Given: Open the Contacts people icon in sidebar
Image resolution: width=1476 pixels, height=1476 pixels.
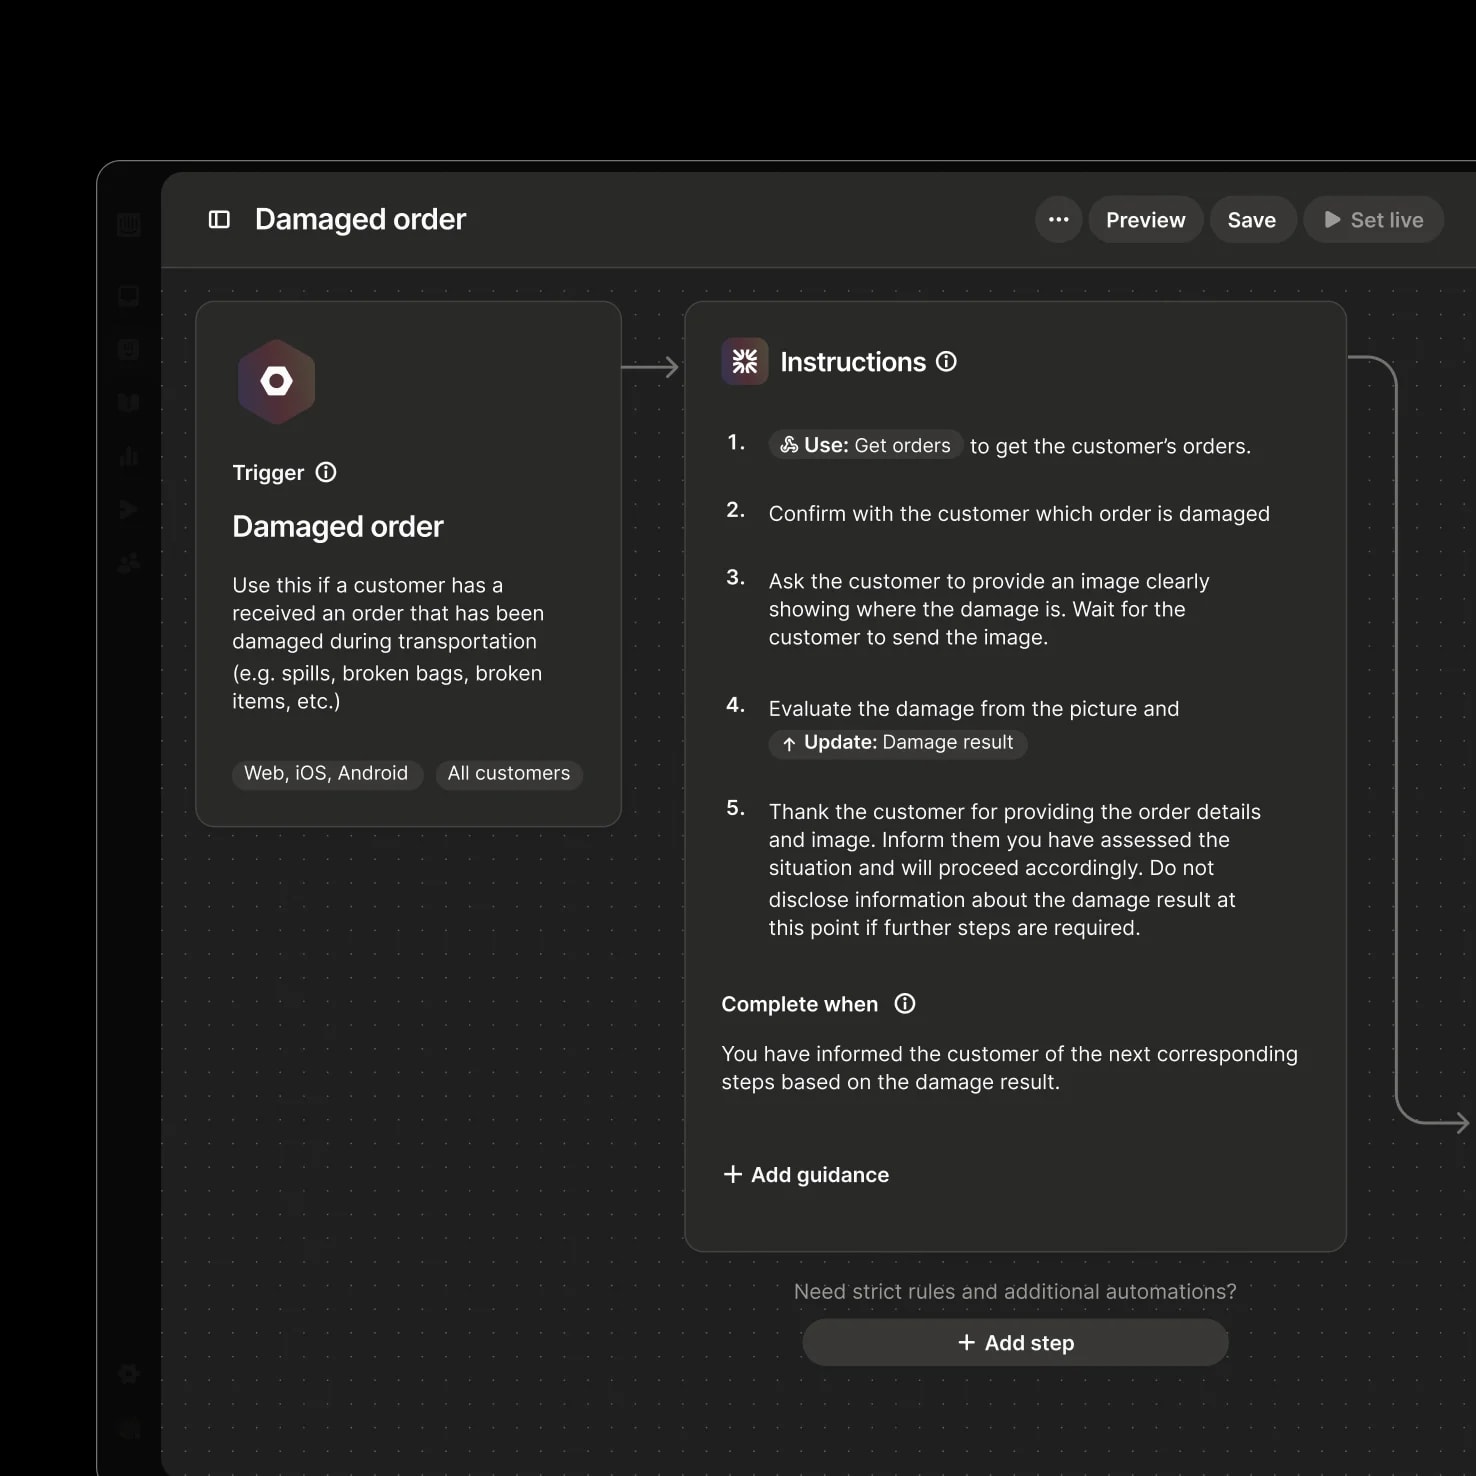Looking at the screenshot, I should (129, 563).
